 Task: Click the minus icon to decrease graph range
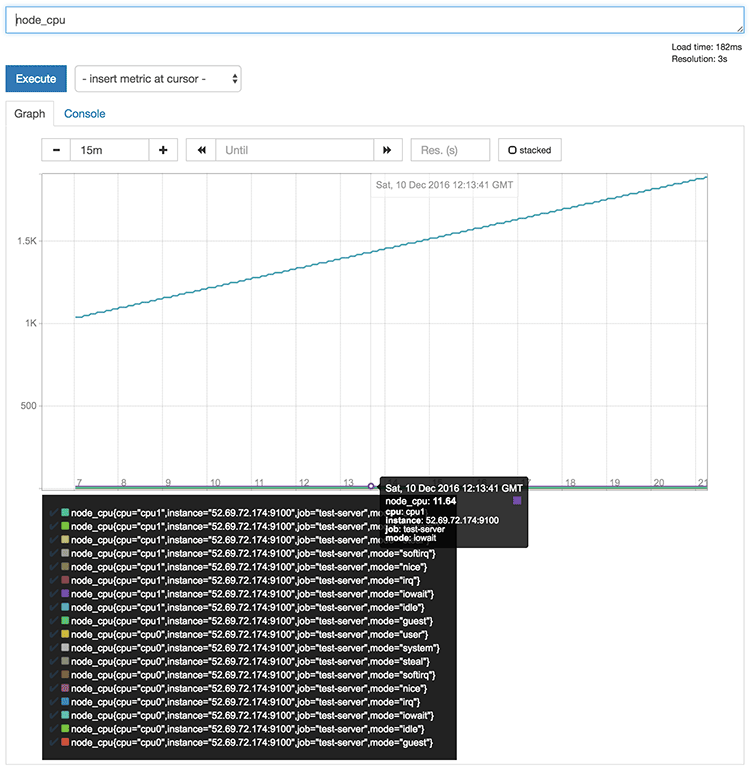pyautogui.click(x=56, y=150)
